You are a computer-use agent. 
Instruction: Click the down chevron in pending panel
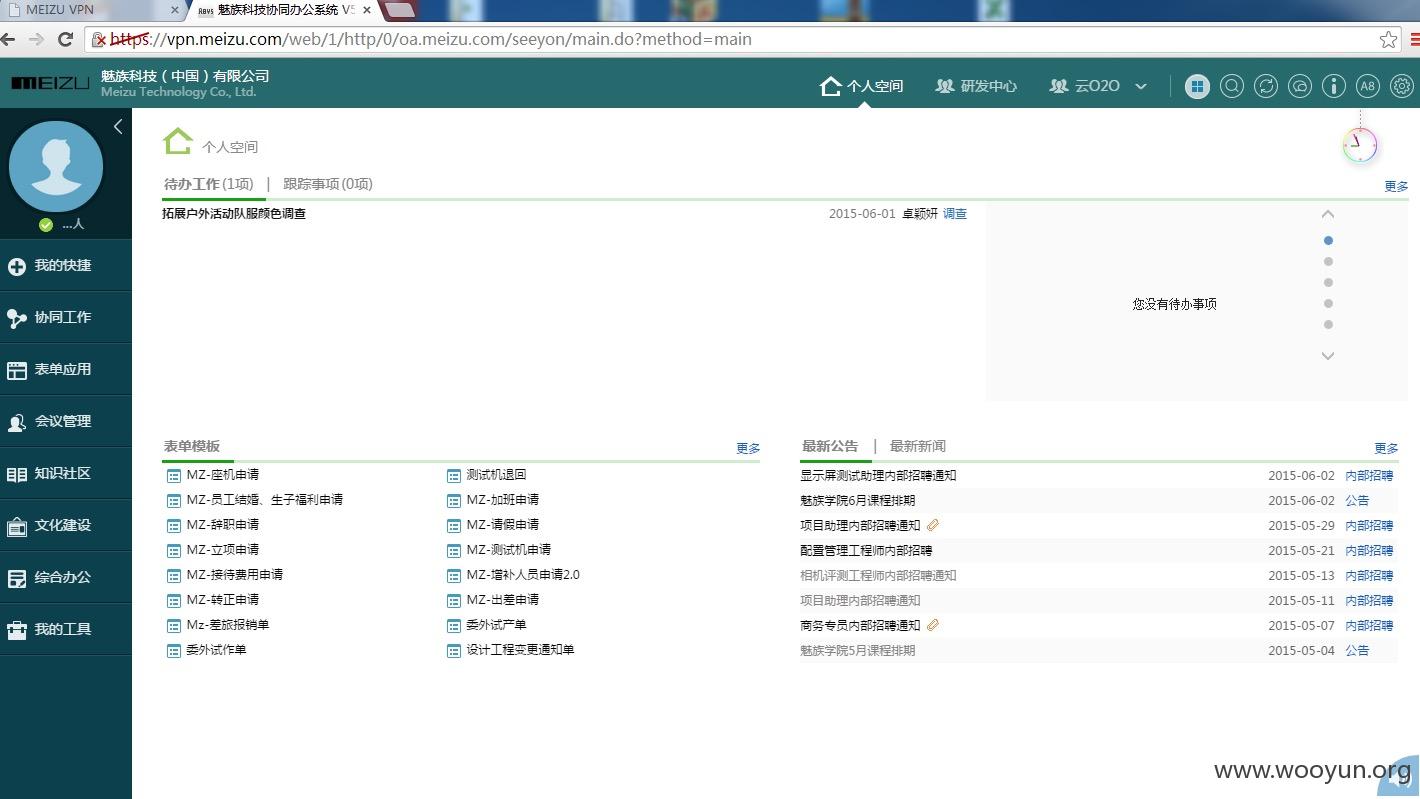tap(1328, 355)
